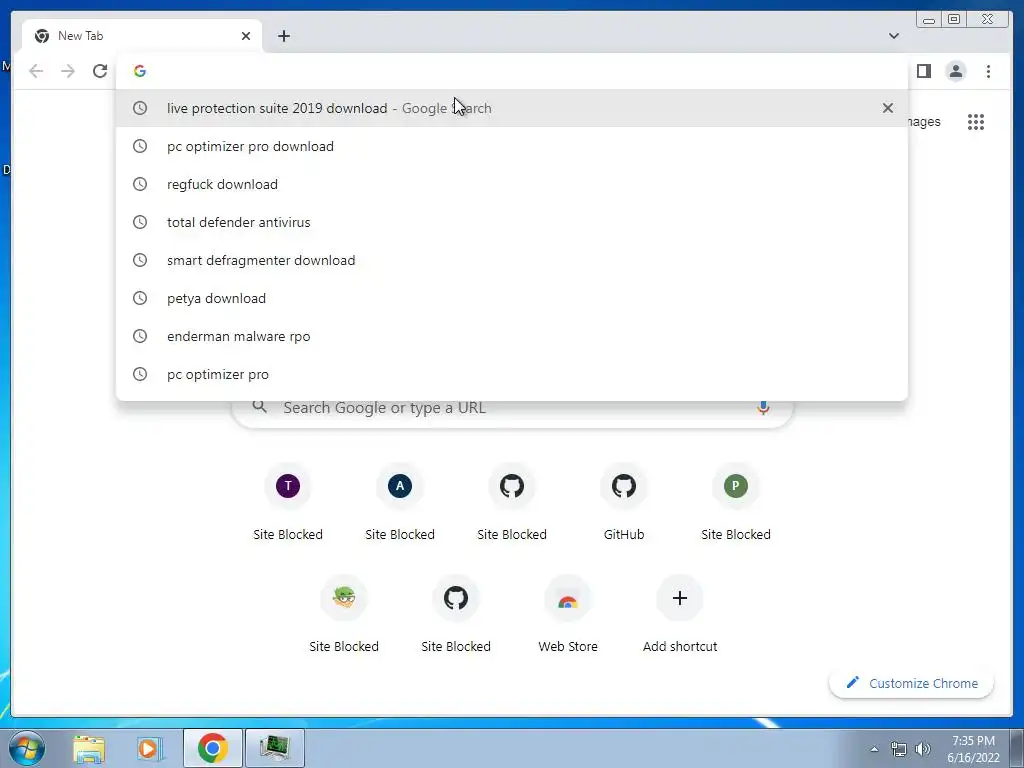
Task: Choose the last 'pc optimizer pro' suggestion
Action: click(511, 374)
